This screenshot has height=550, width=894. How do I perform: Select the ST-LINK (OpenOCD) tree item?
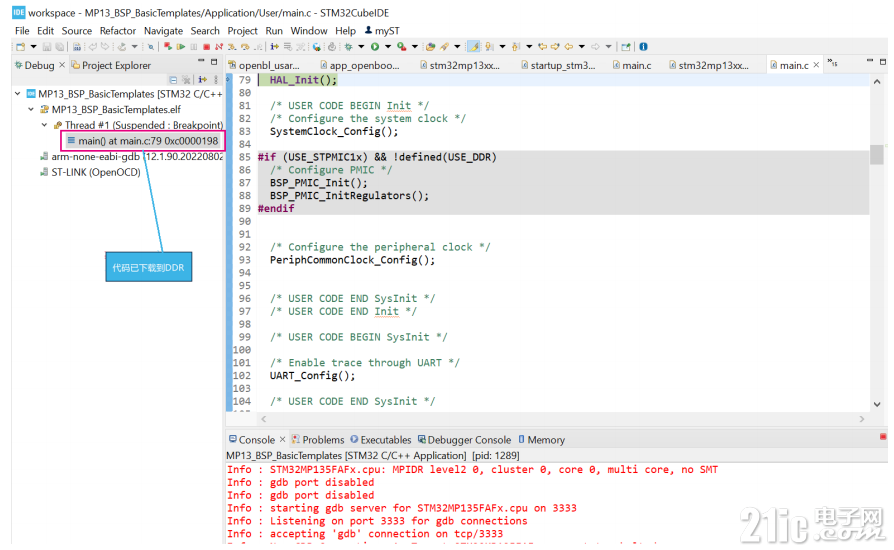coord(90,172)
